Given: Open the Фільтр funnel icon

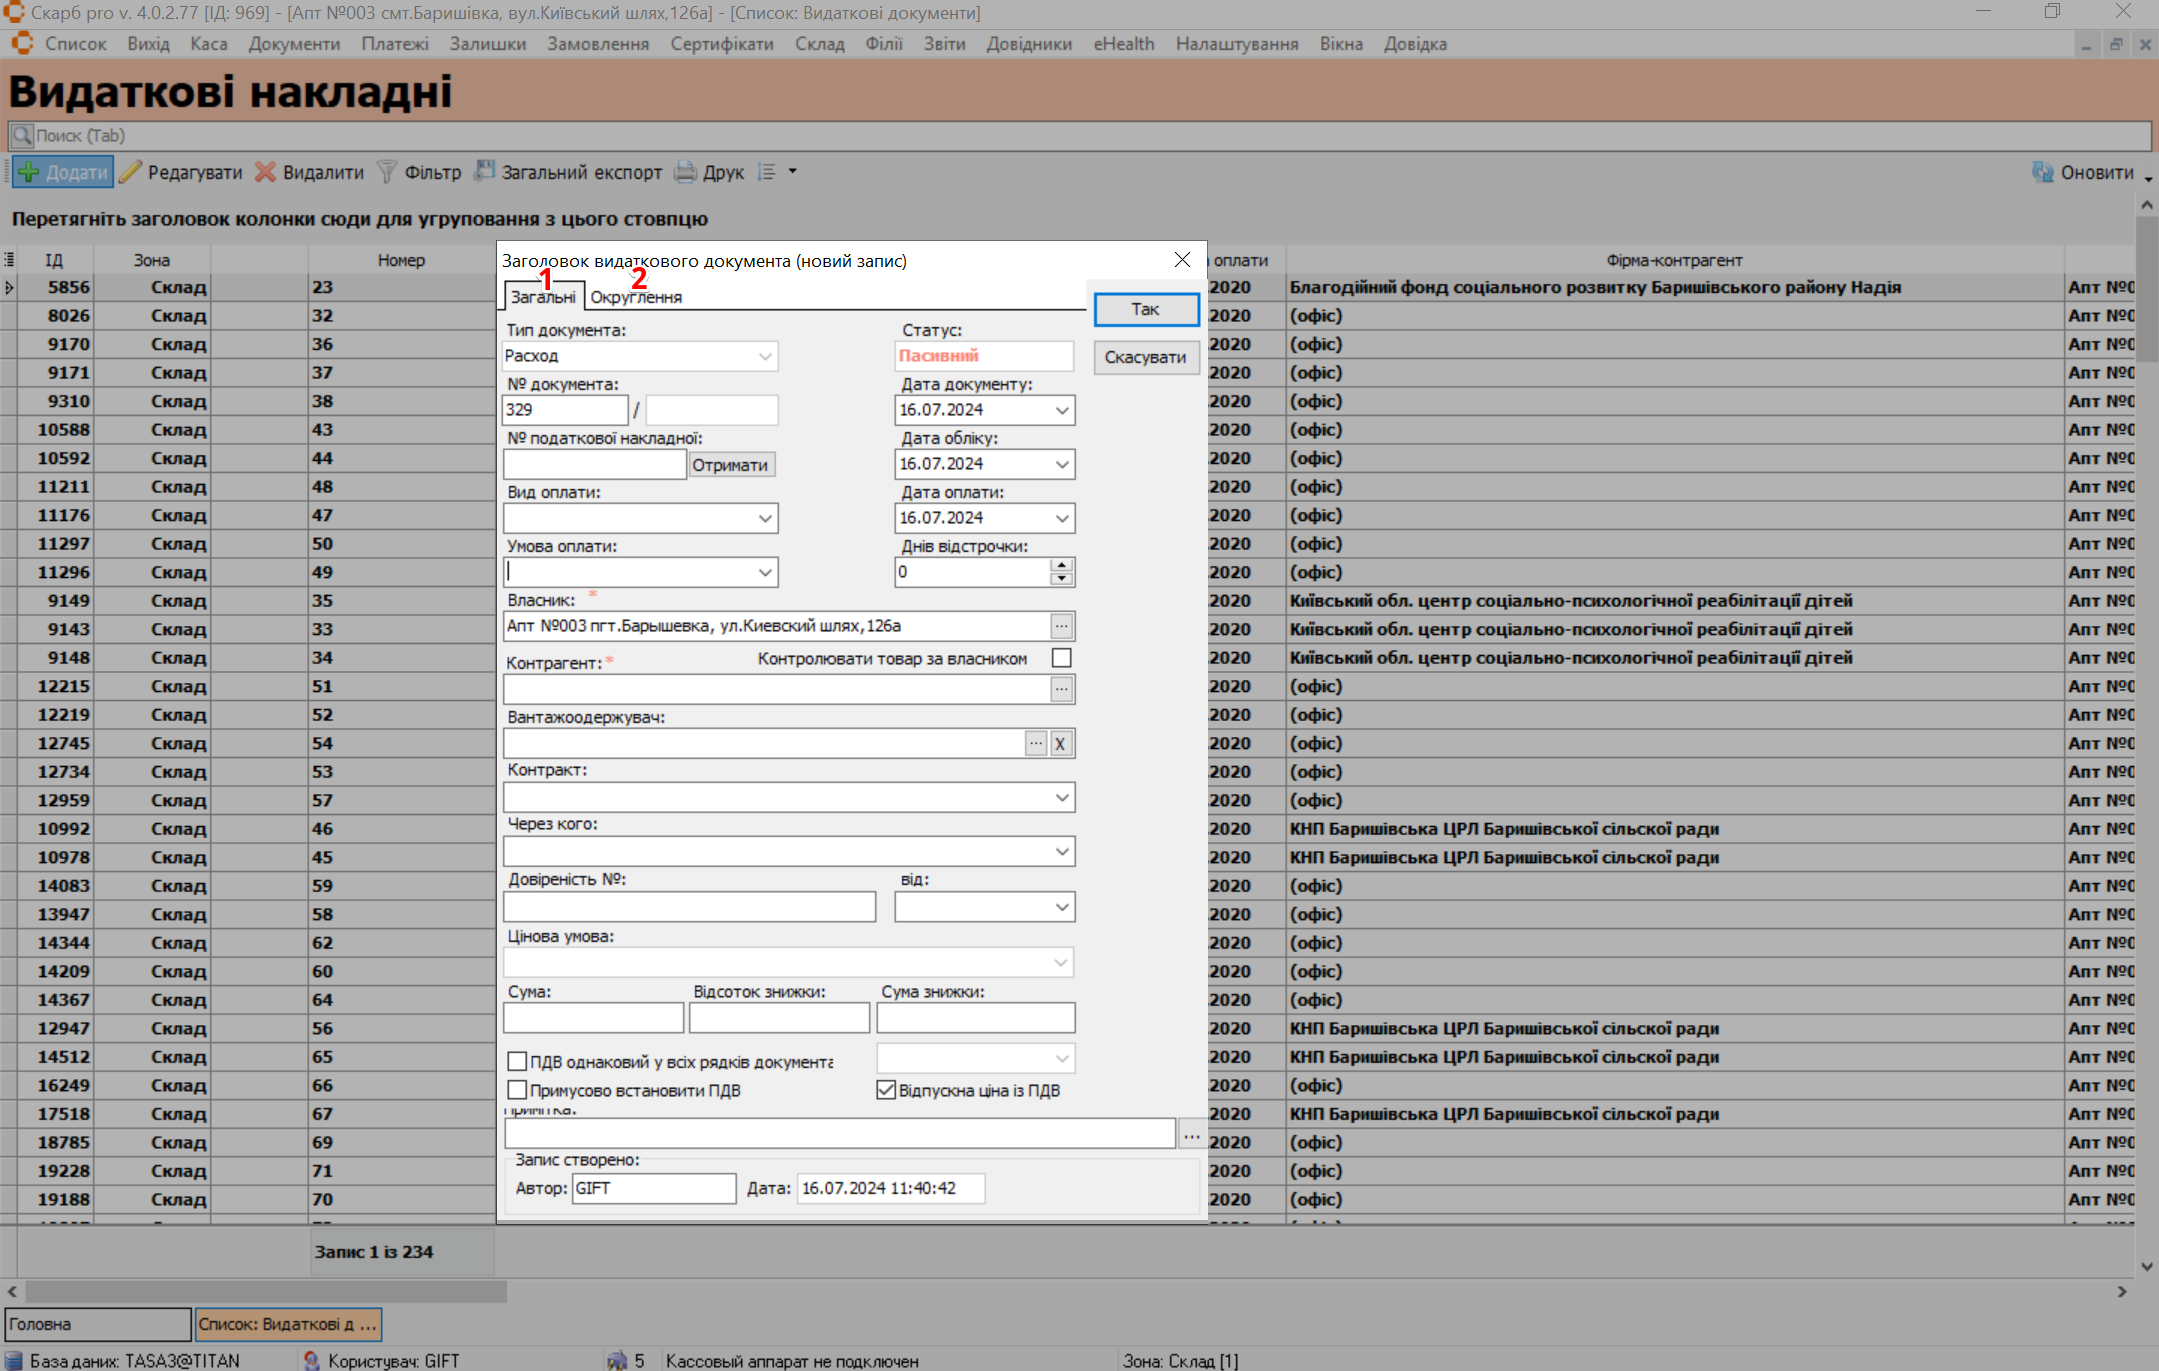Looking at the screenshot, I should tap(387, 172).
